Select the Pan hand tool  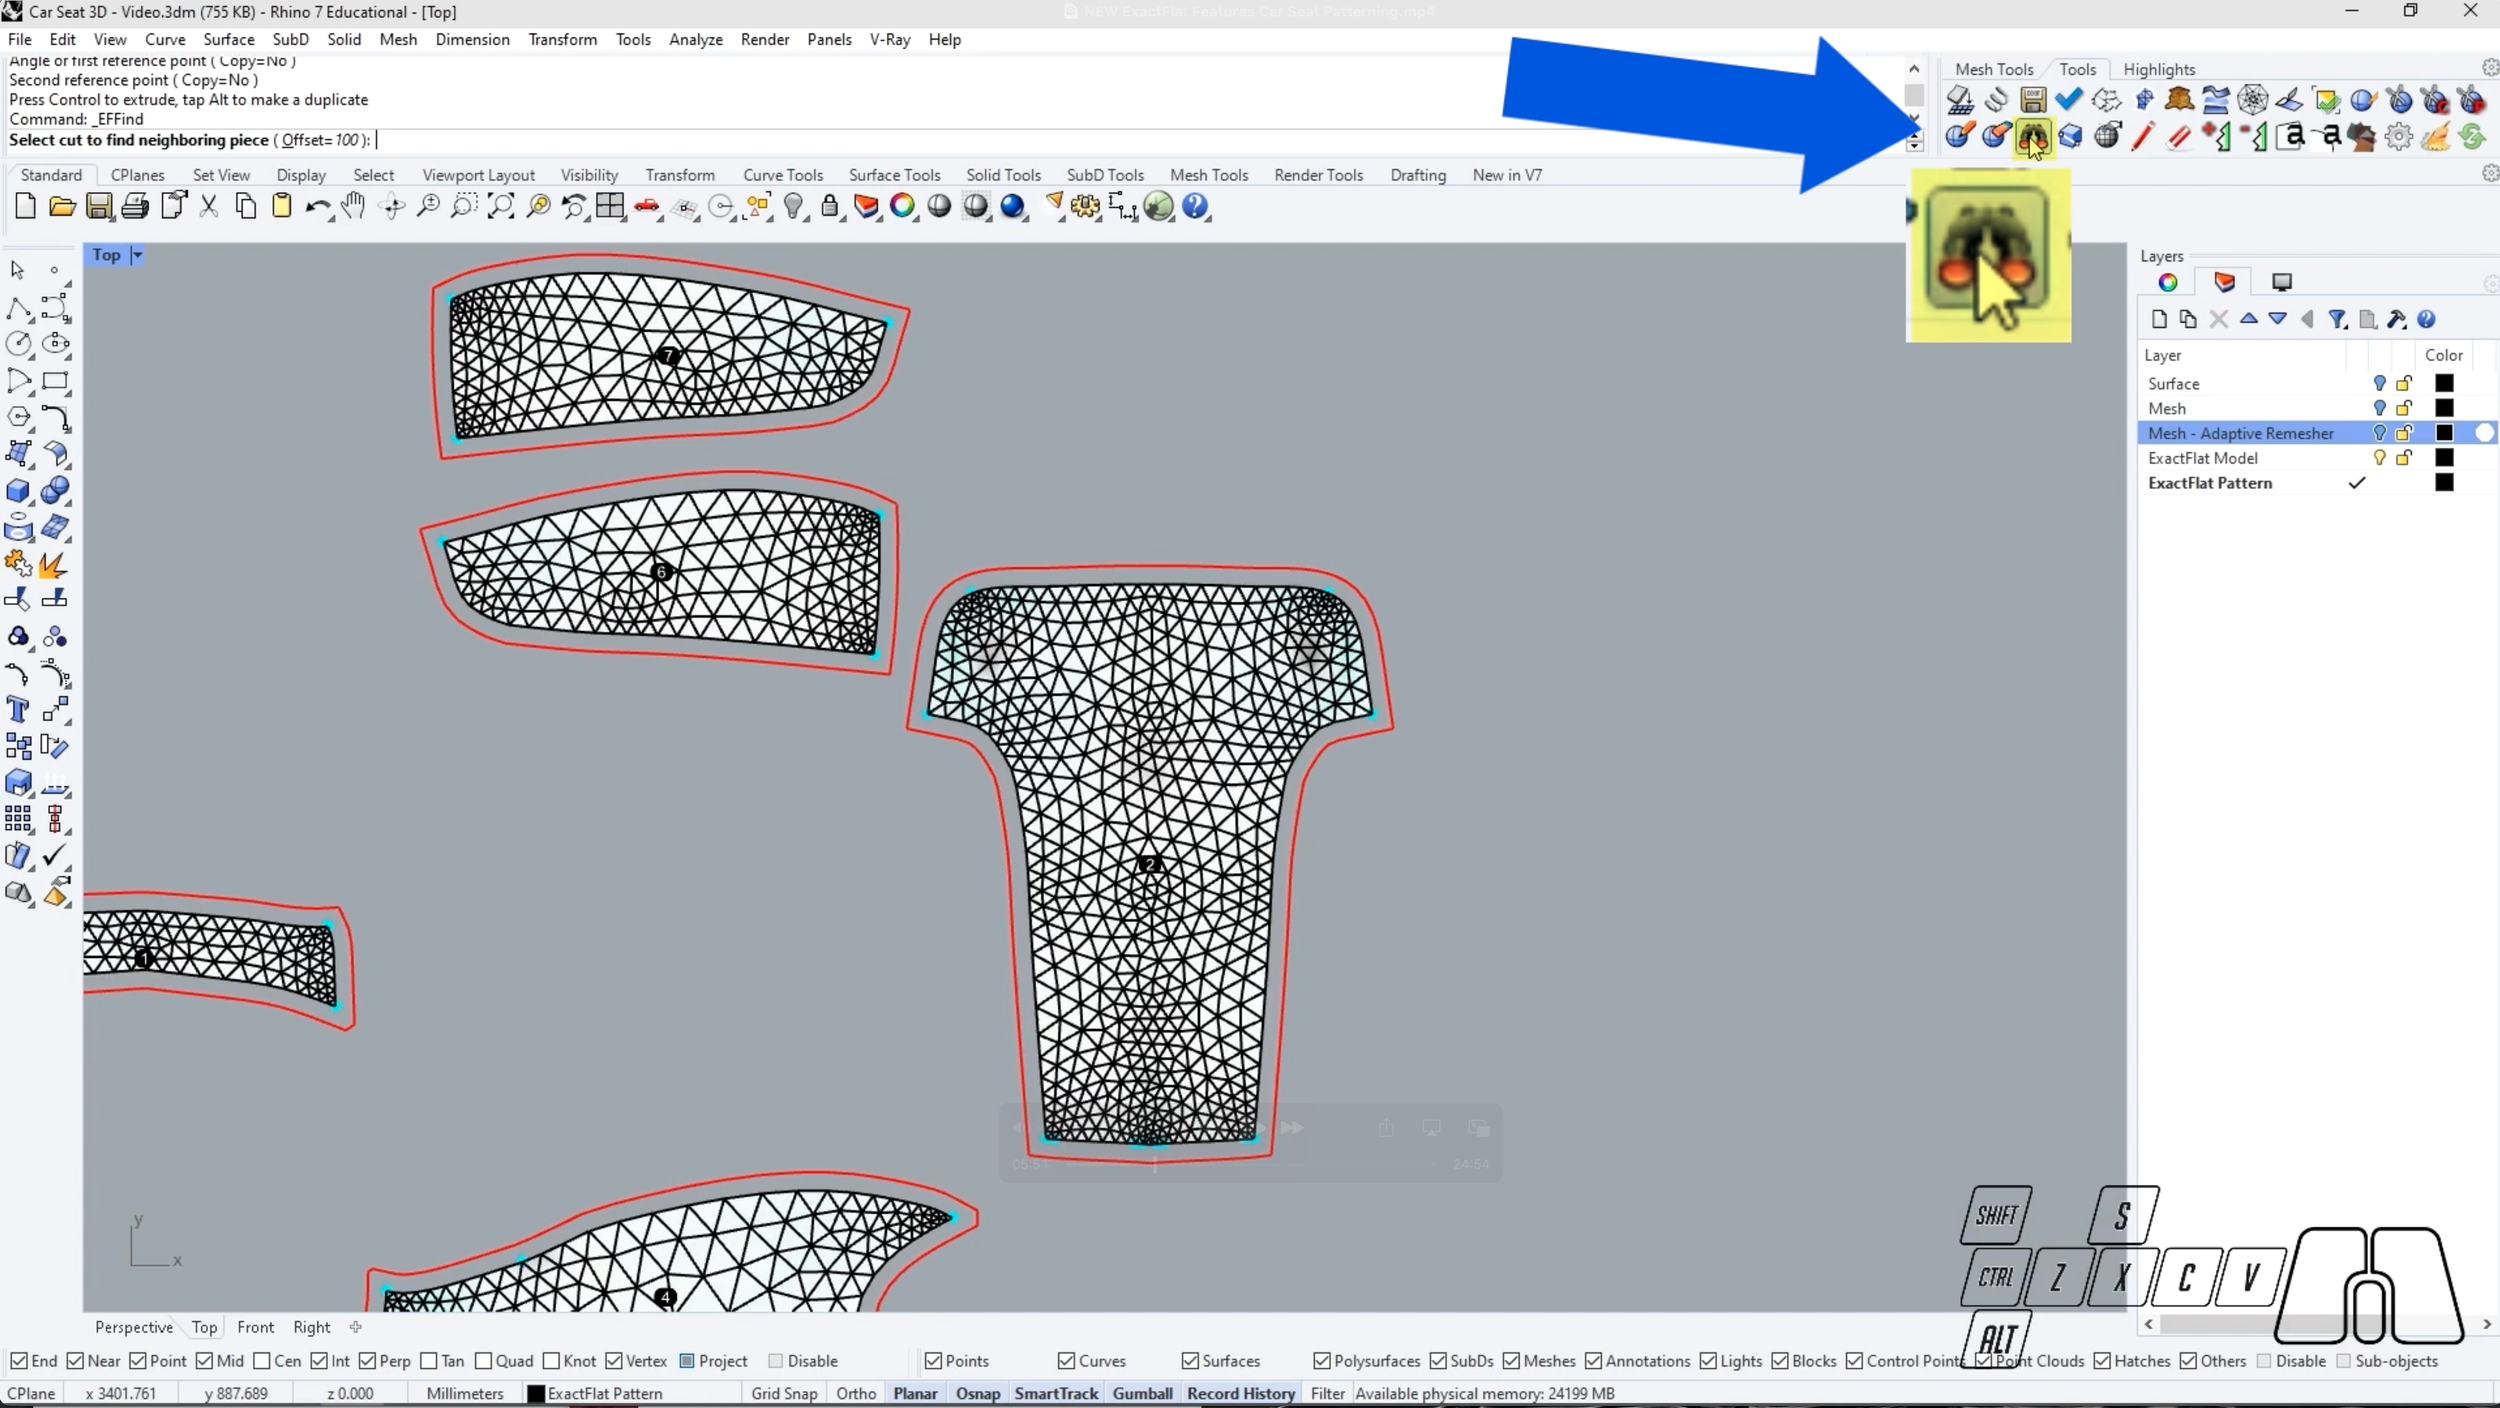(353, 207)
